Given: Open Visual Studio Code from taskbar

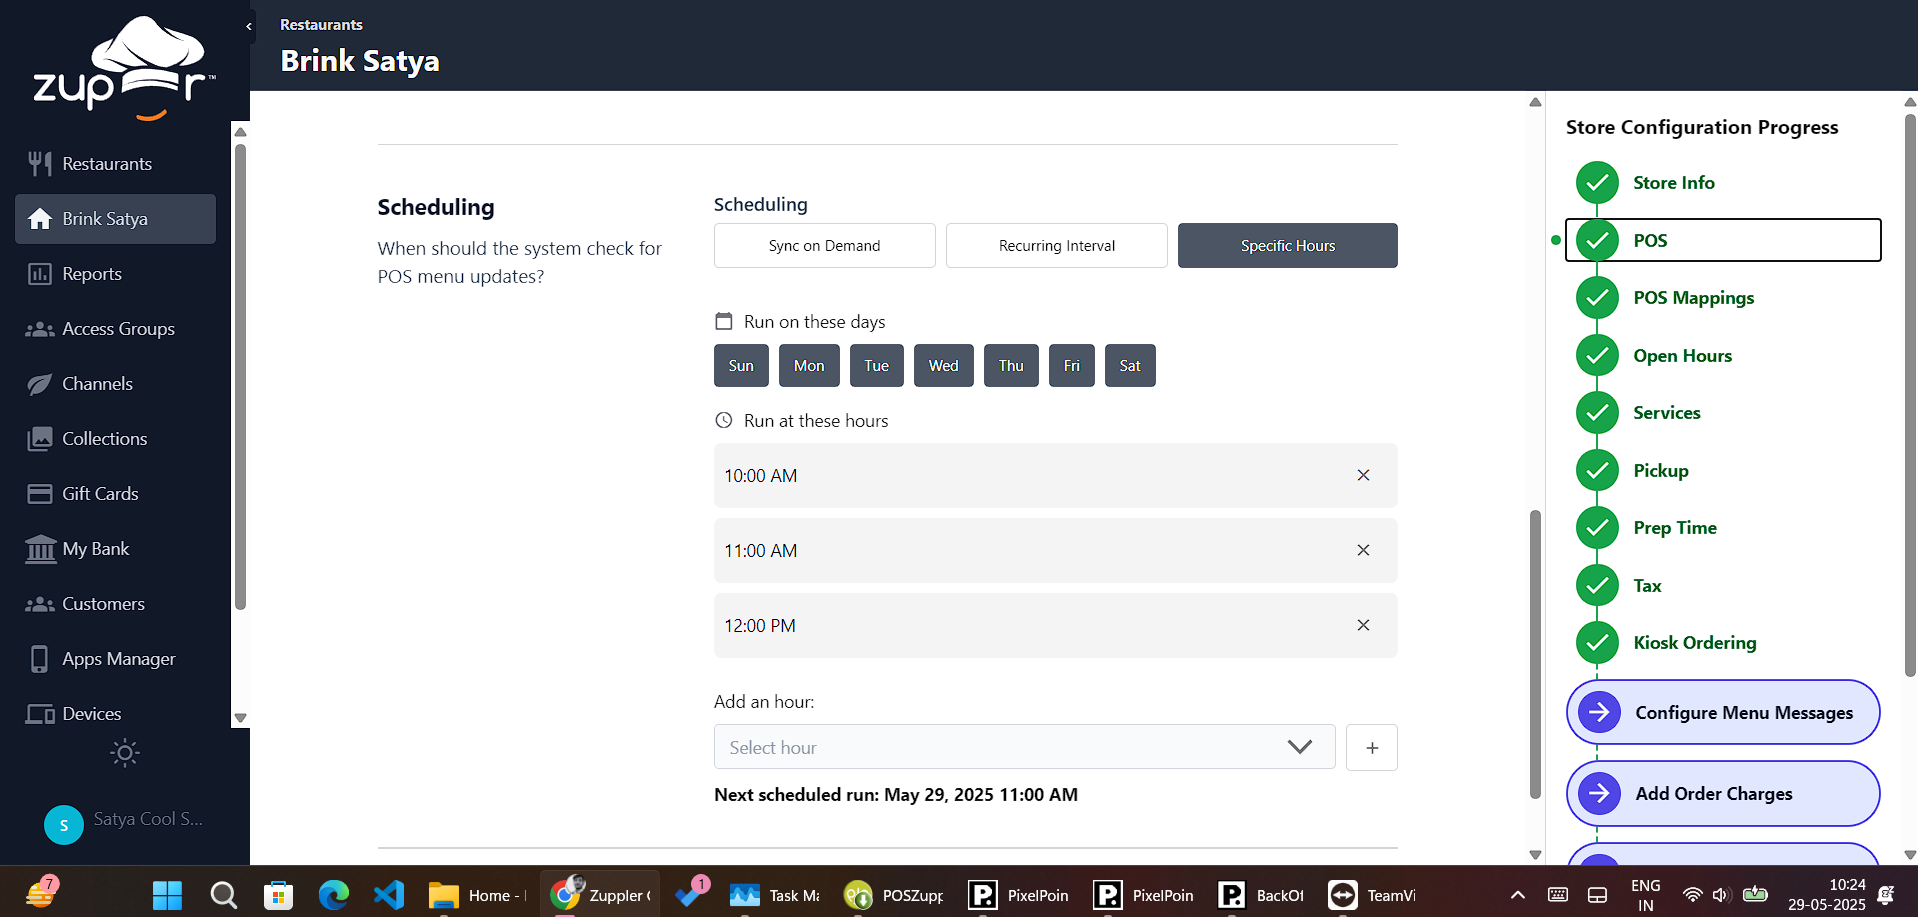Looking at the screenshot, I should pyautogui.click(x=389, y=895).
